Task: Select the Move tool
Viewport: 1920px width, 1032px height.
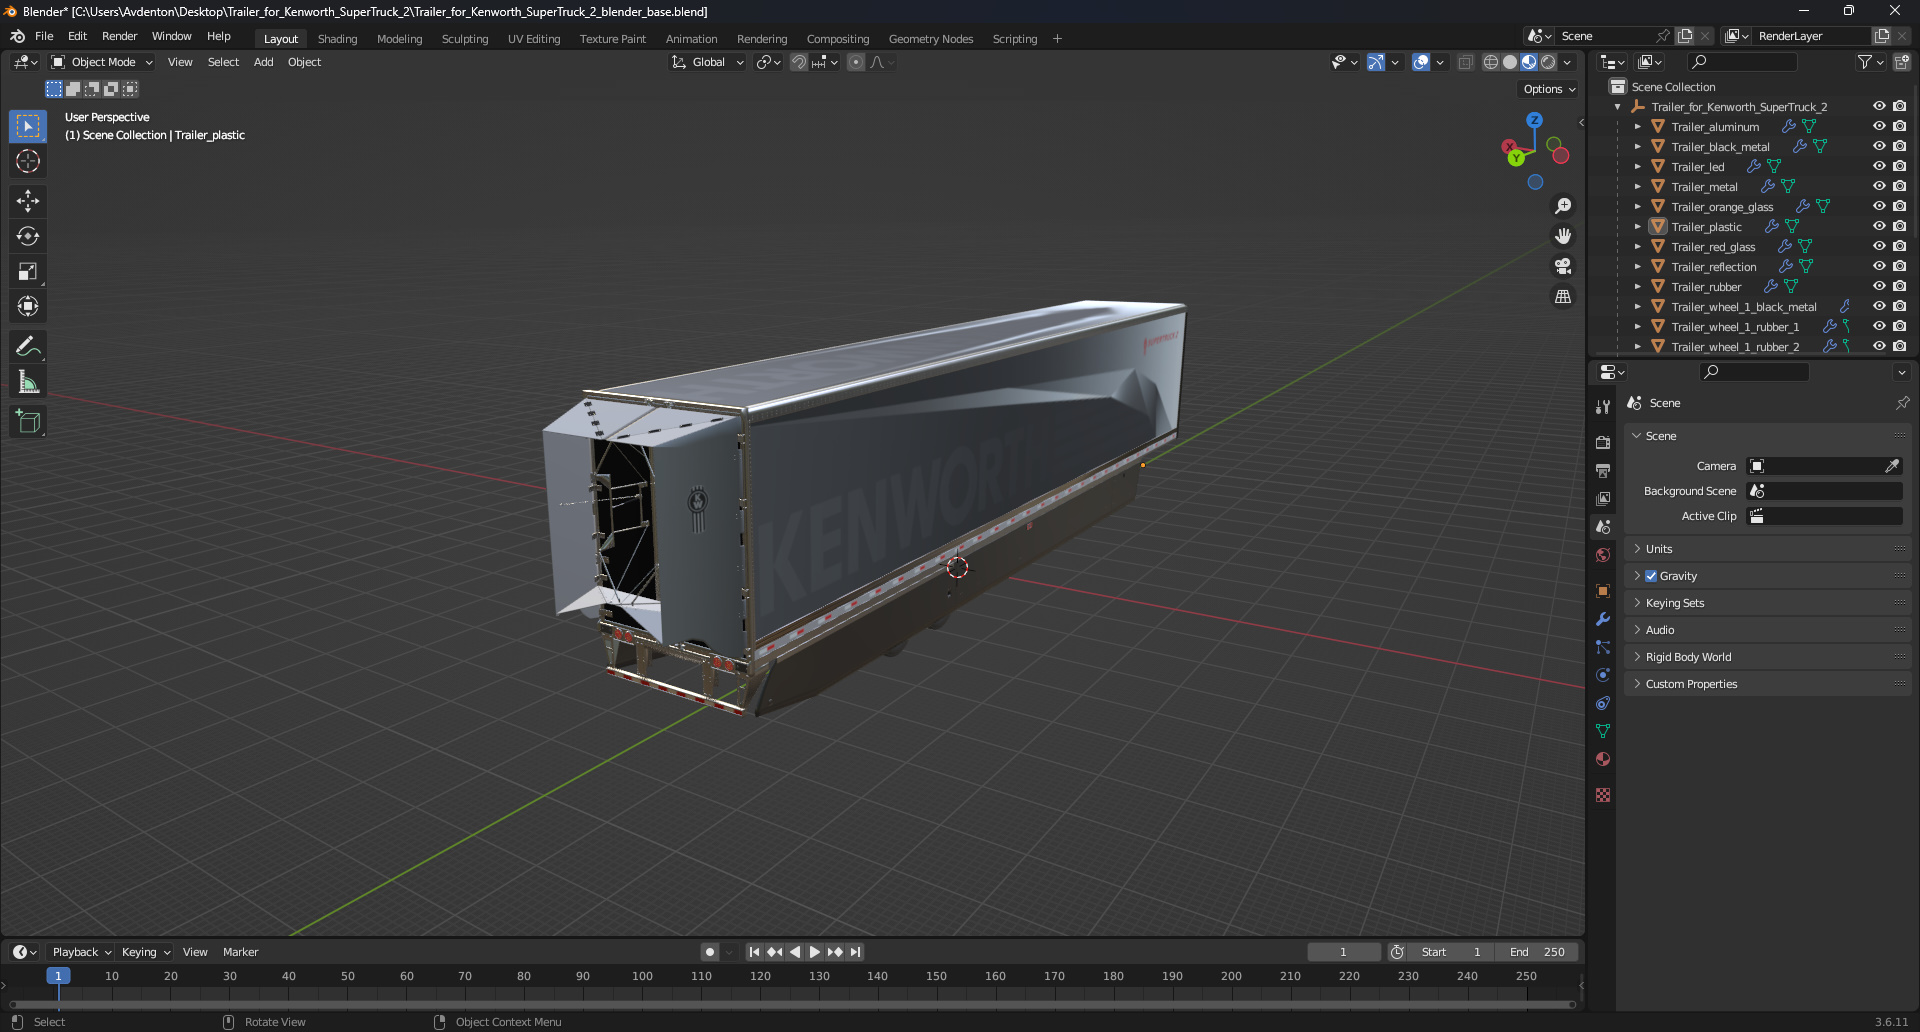Action: (x=28, y=201)
